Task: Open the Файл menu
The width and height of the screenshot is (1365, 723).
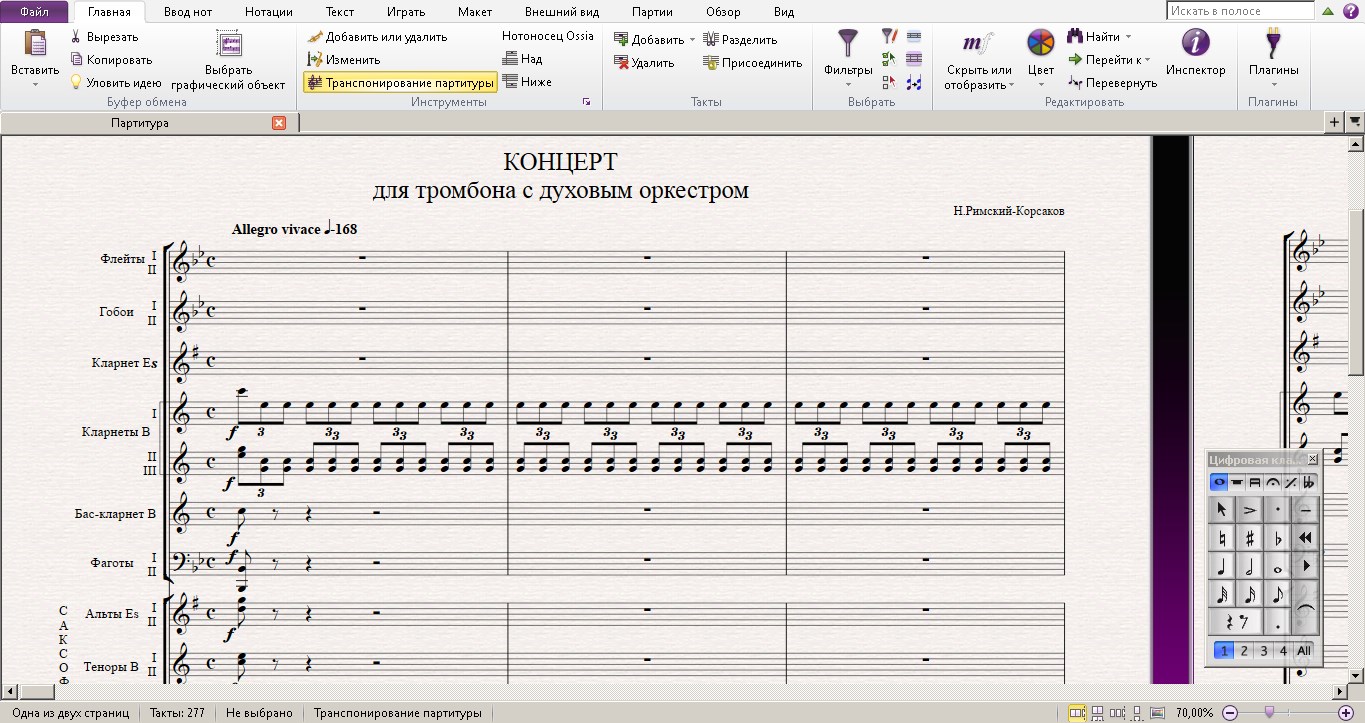Action: pyautogui.click(x=35, y=12)
